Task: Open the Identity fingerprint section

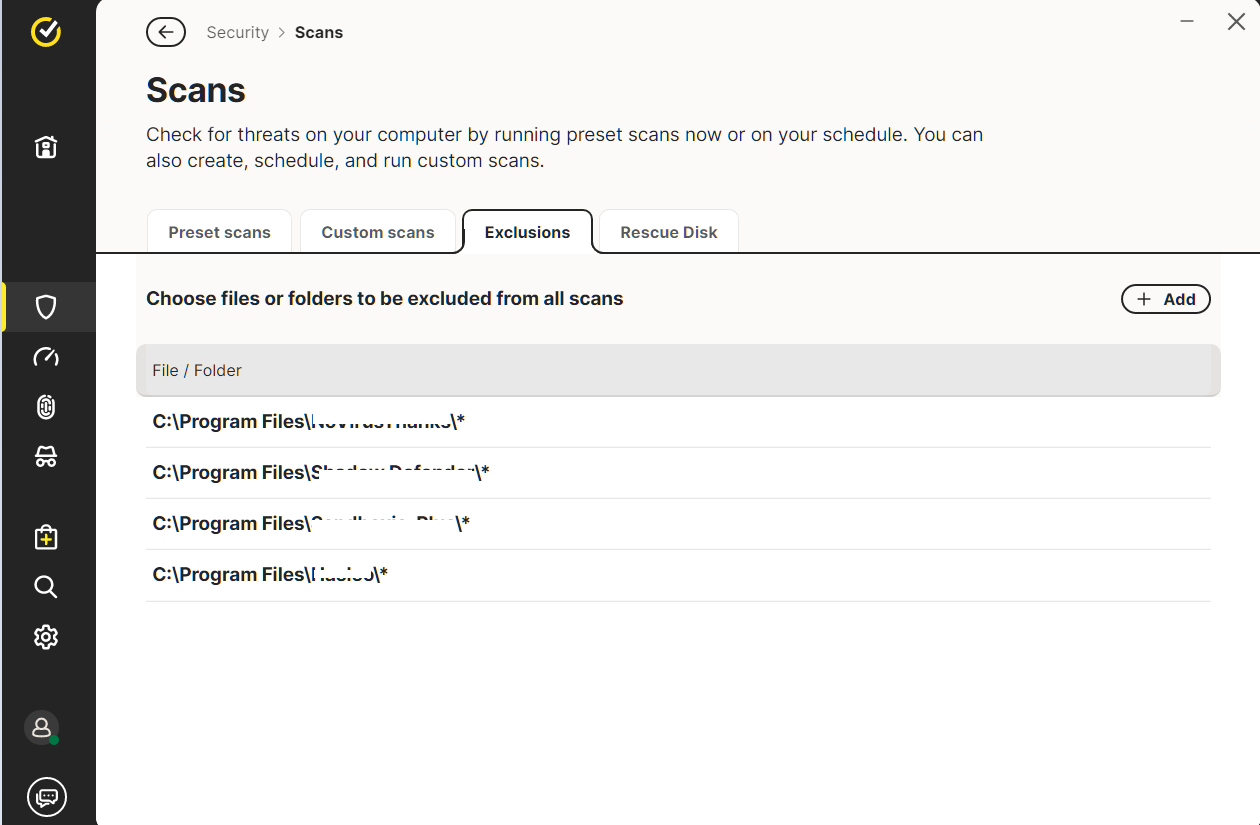Action: [x=46, y=407]
